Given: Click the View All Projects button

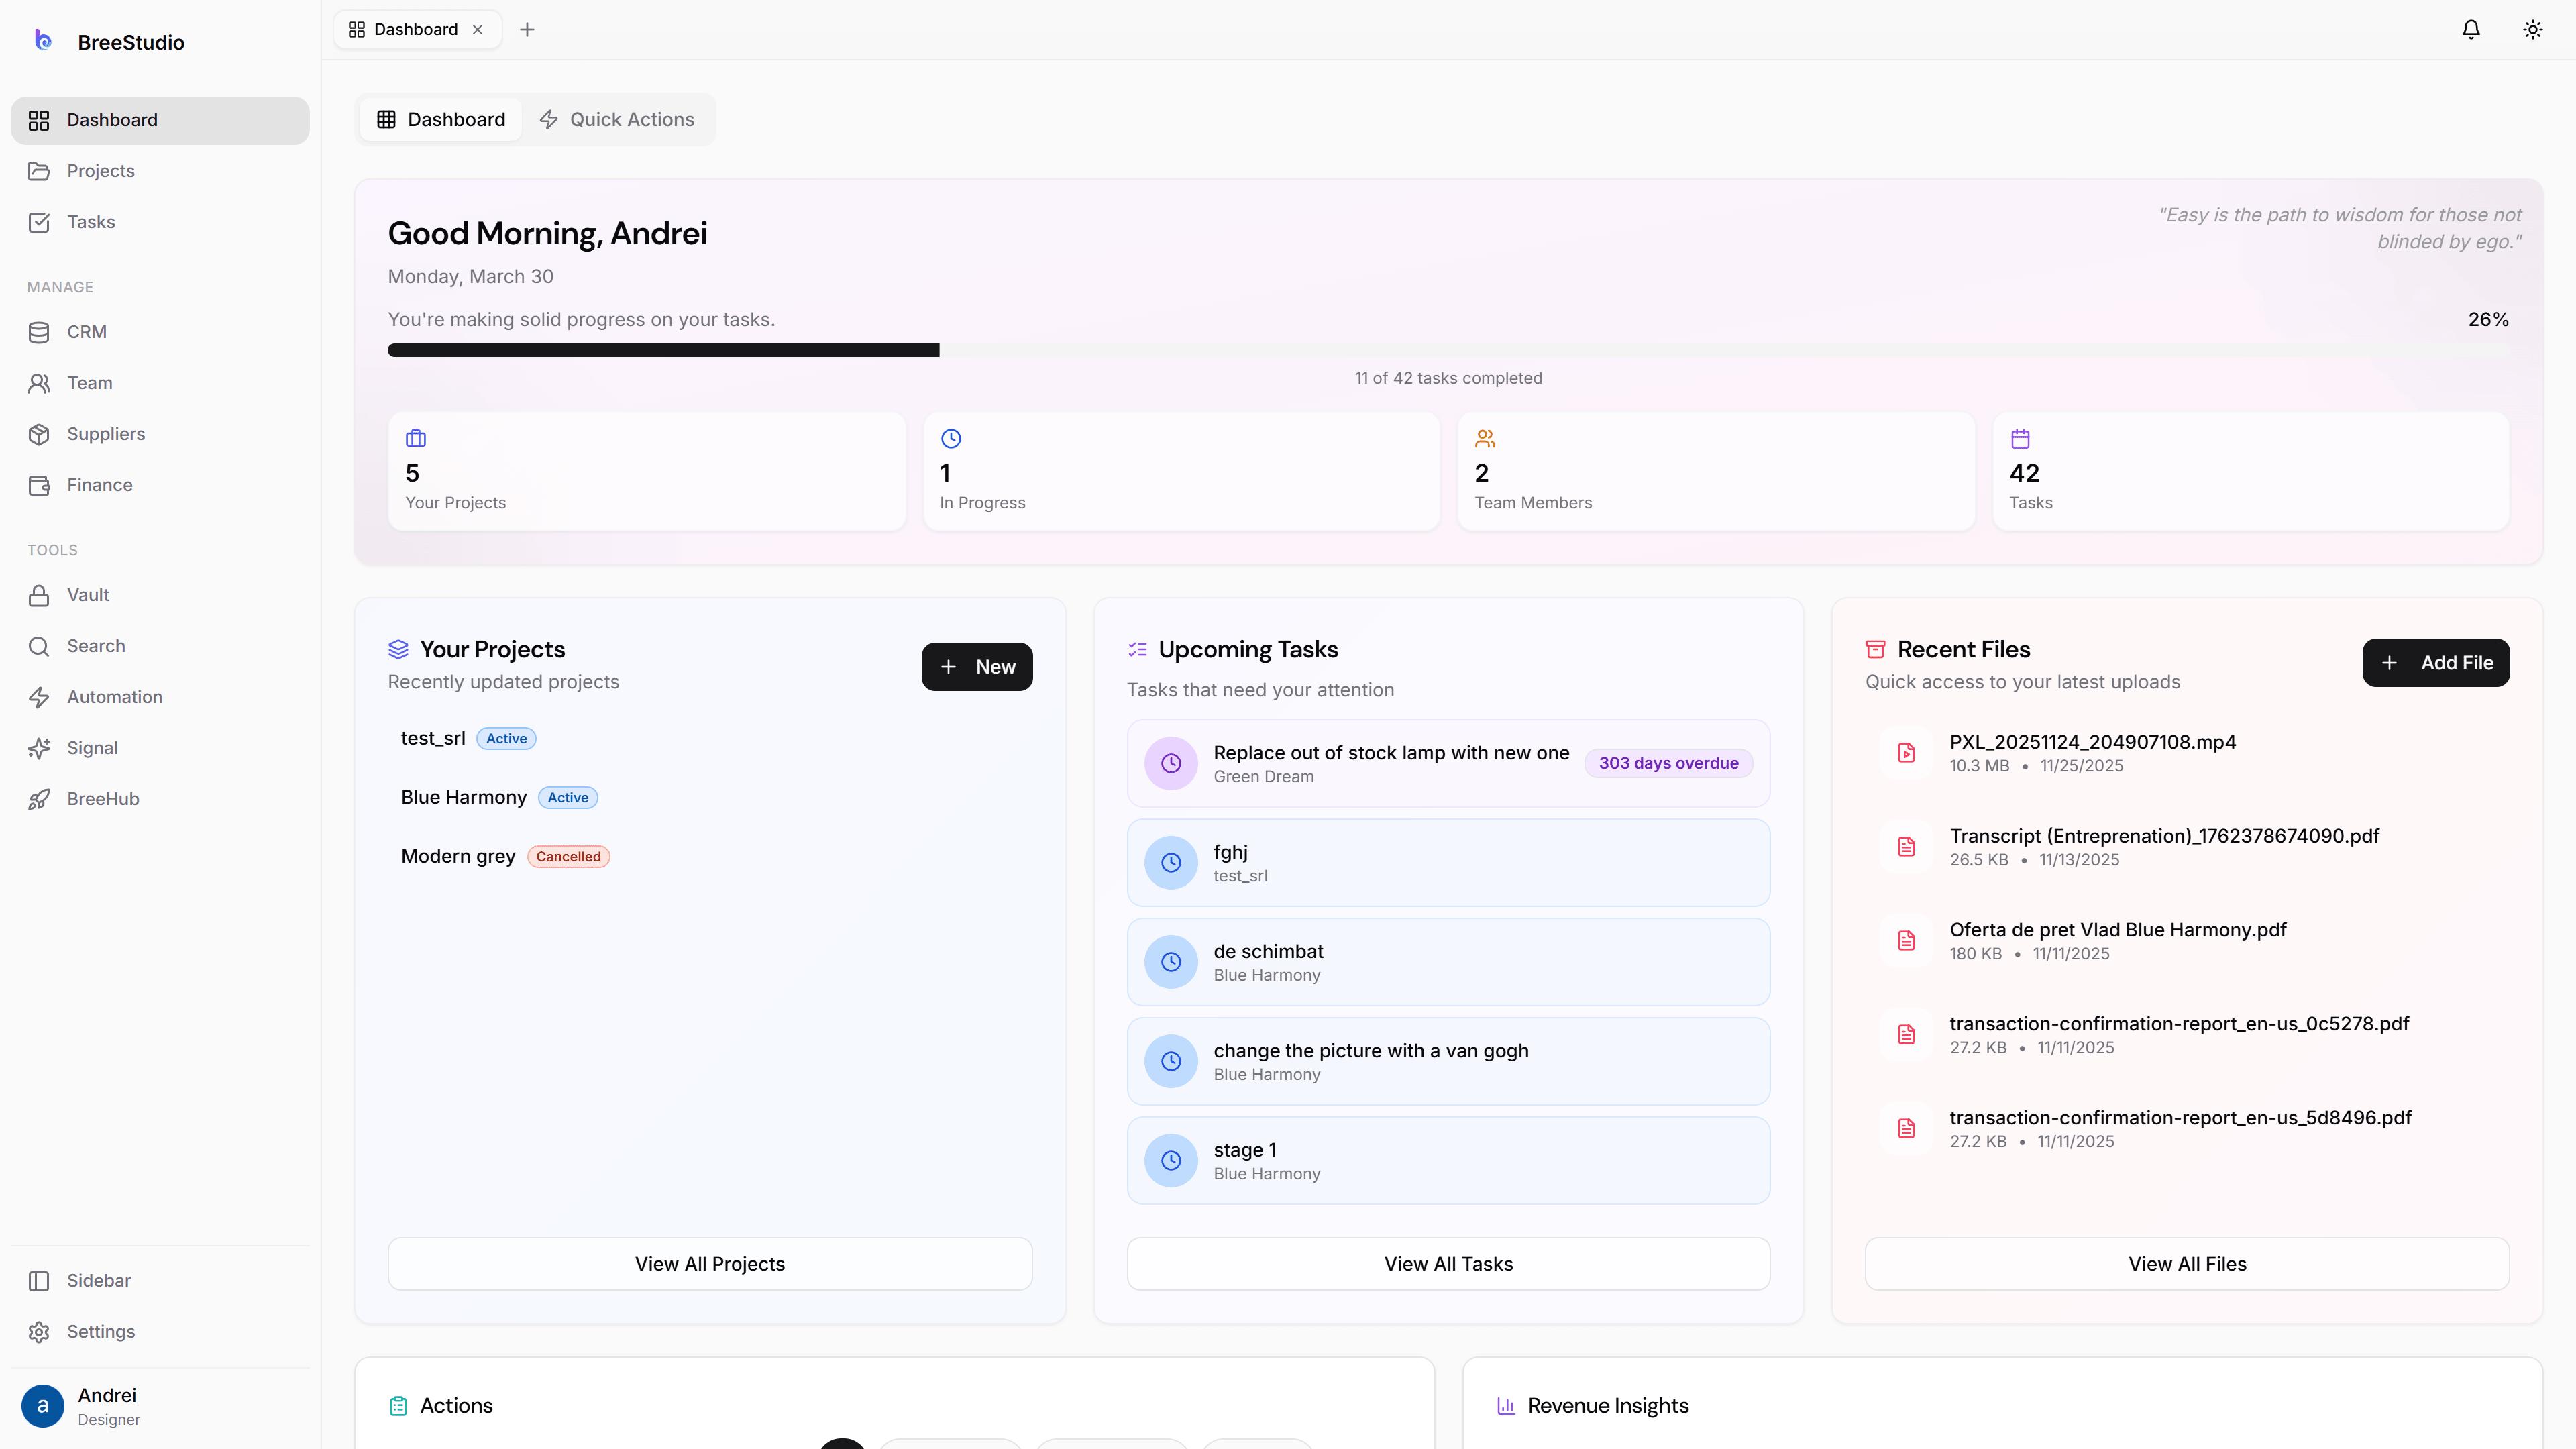Looking at the screenshot, I should click(710, 1264).
